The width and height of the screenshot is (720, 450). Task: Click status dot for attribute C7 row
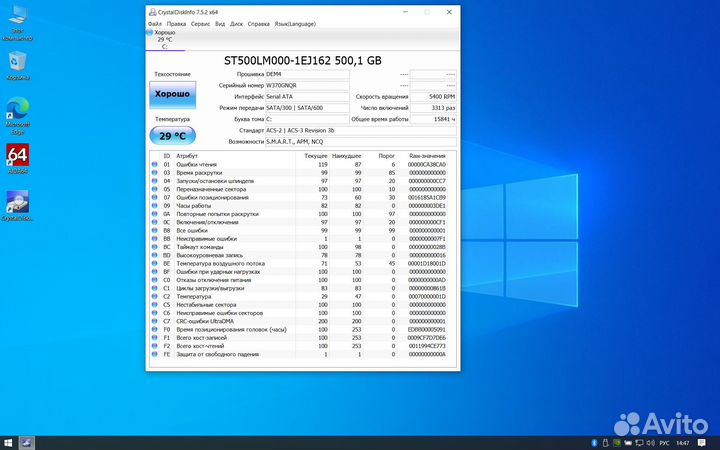(x=154, y=321)
